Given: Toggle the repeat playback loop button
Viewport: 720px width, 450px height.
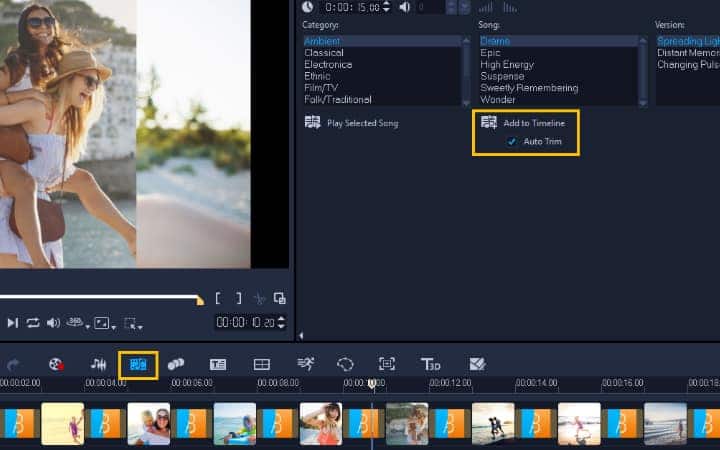Looking at the screenshot, I should [33, 323].
